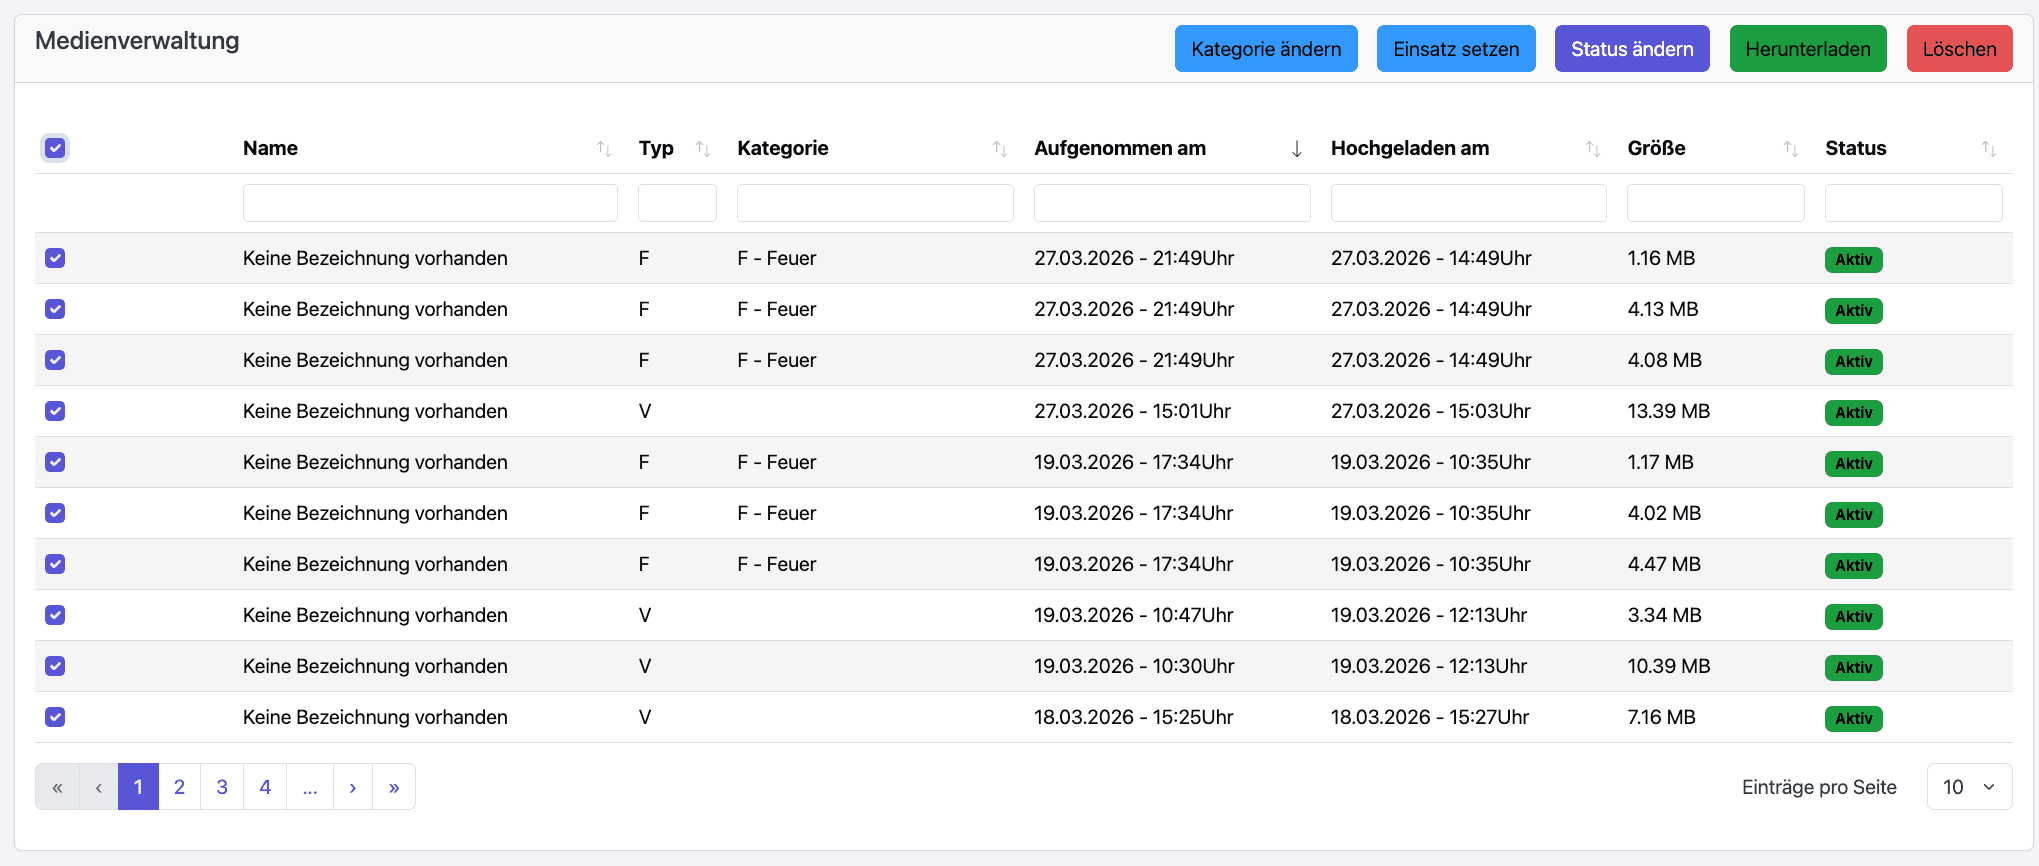Navigate to page 4 in pagination

[x=265, y=787]
